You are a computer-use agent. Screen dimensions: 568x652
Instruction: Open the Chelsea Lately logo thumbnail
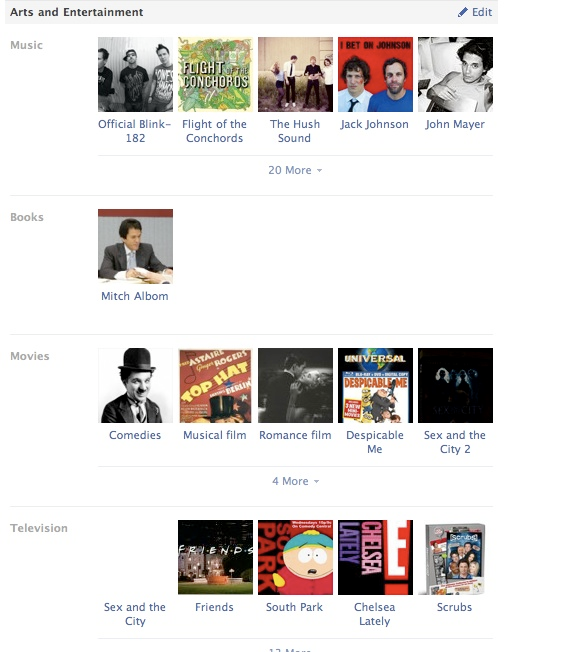point(375,557)
